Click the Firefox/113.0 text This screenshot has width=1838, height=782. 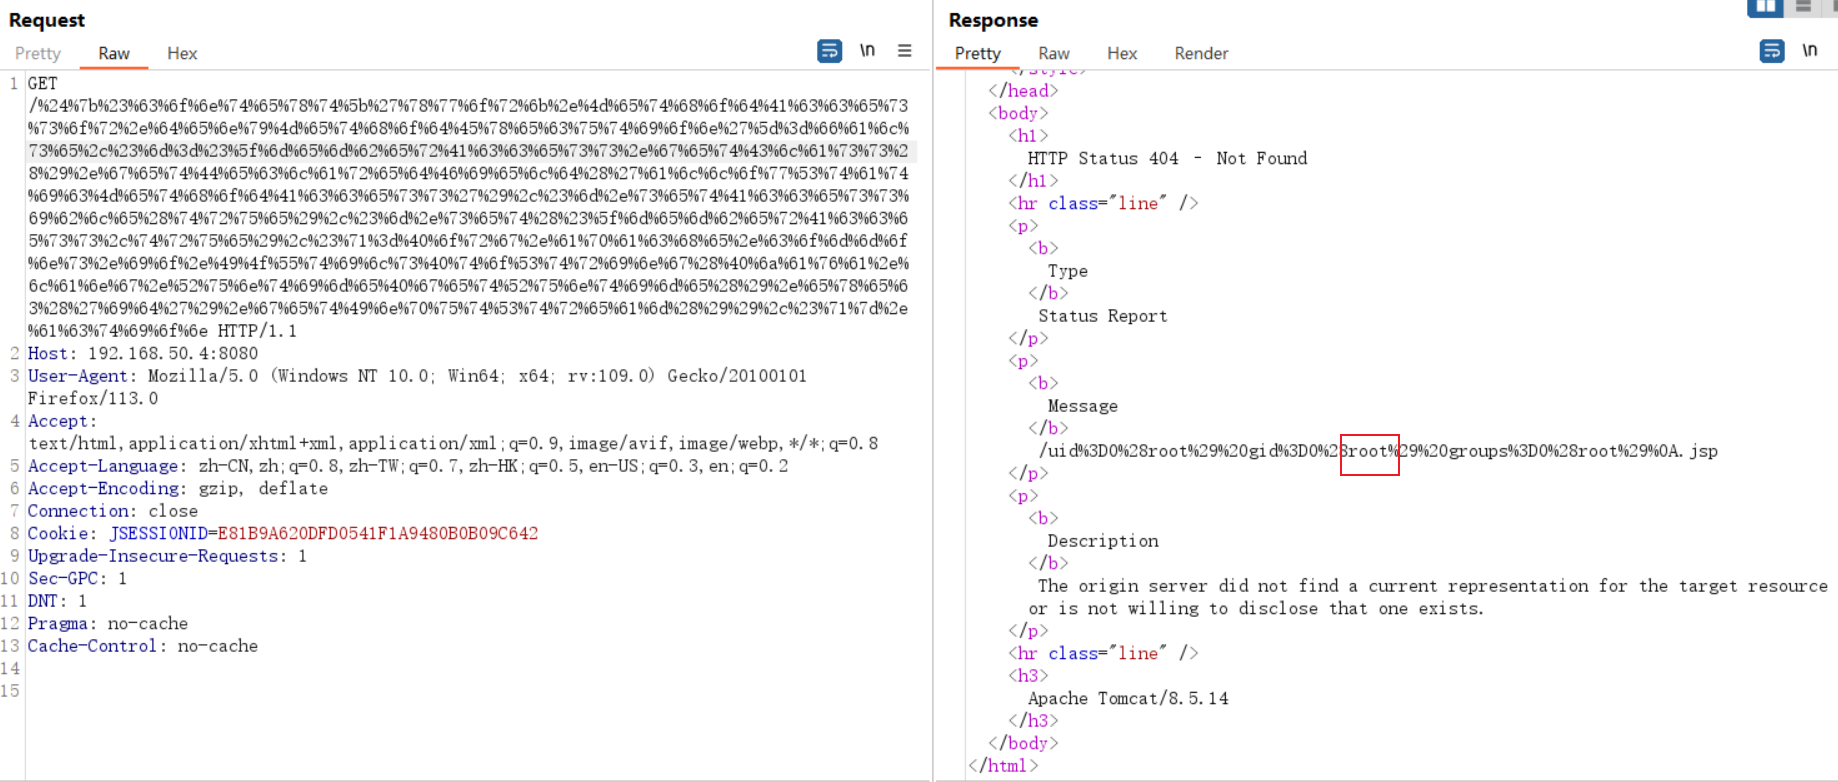click(x=93, y=398)
